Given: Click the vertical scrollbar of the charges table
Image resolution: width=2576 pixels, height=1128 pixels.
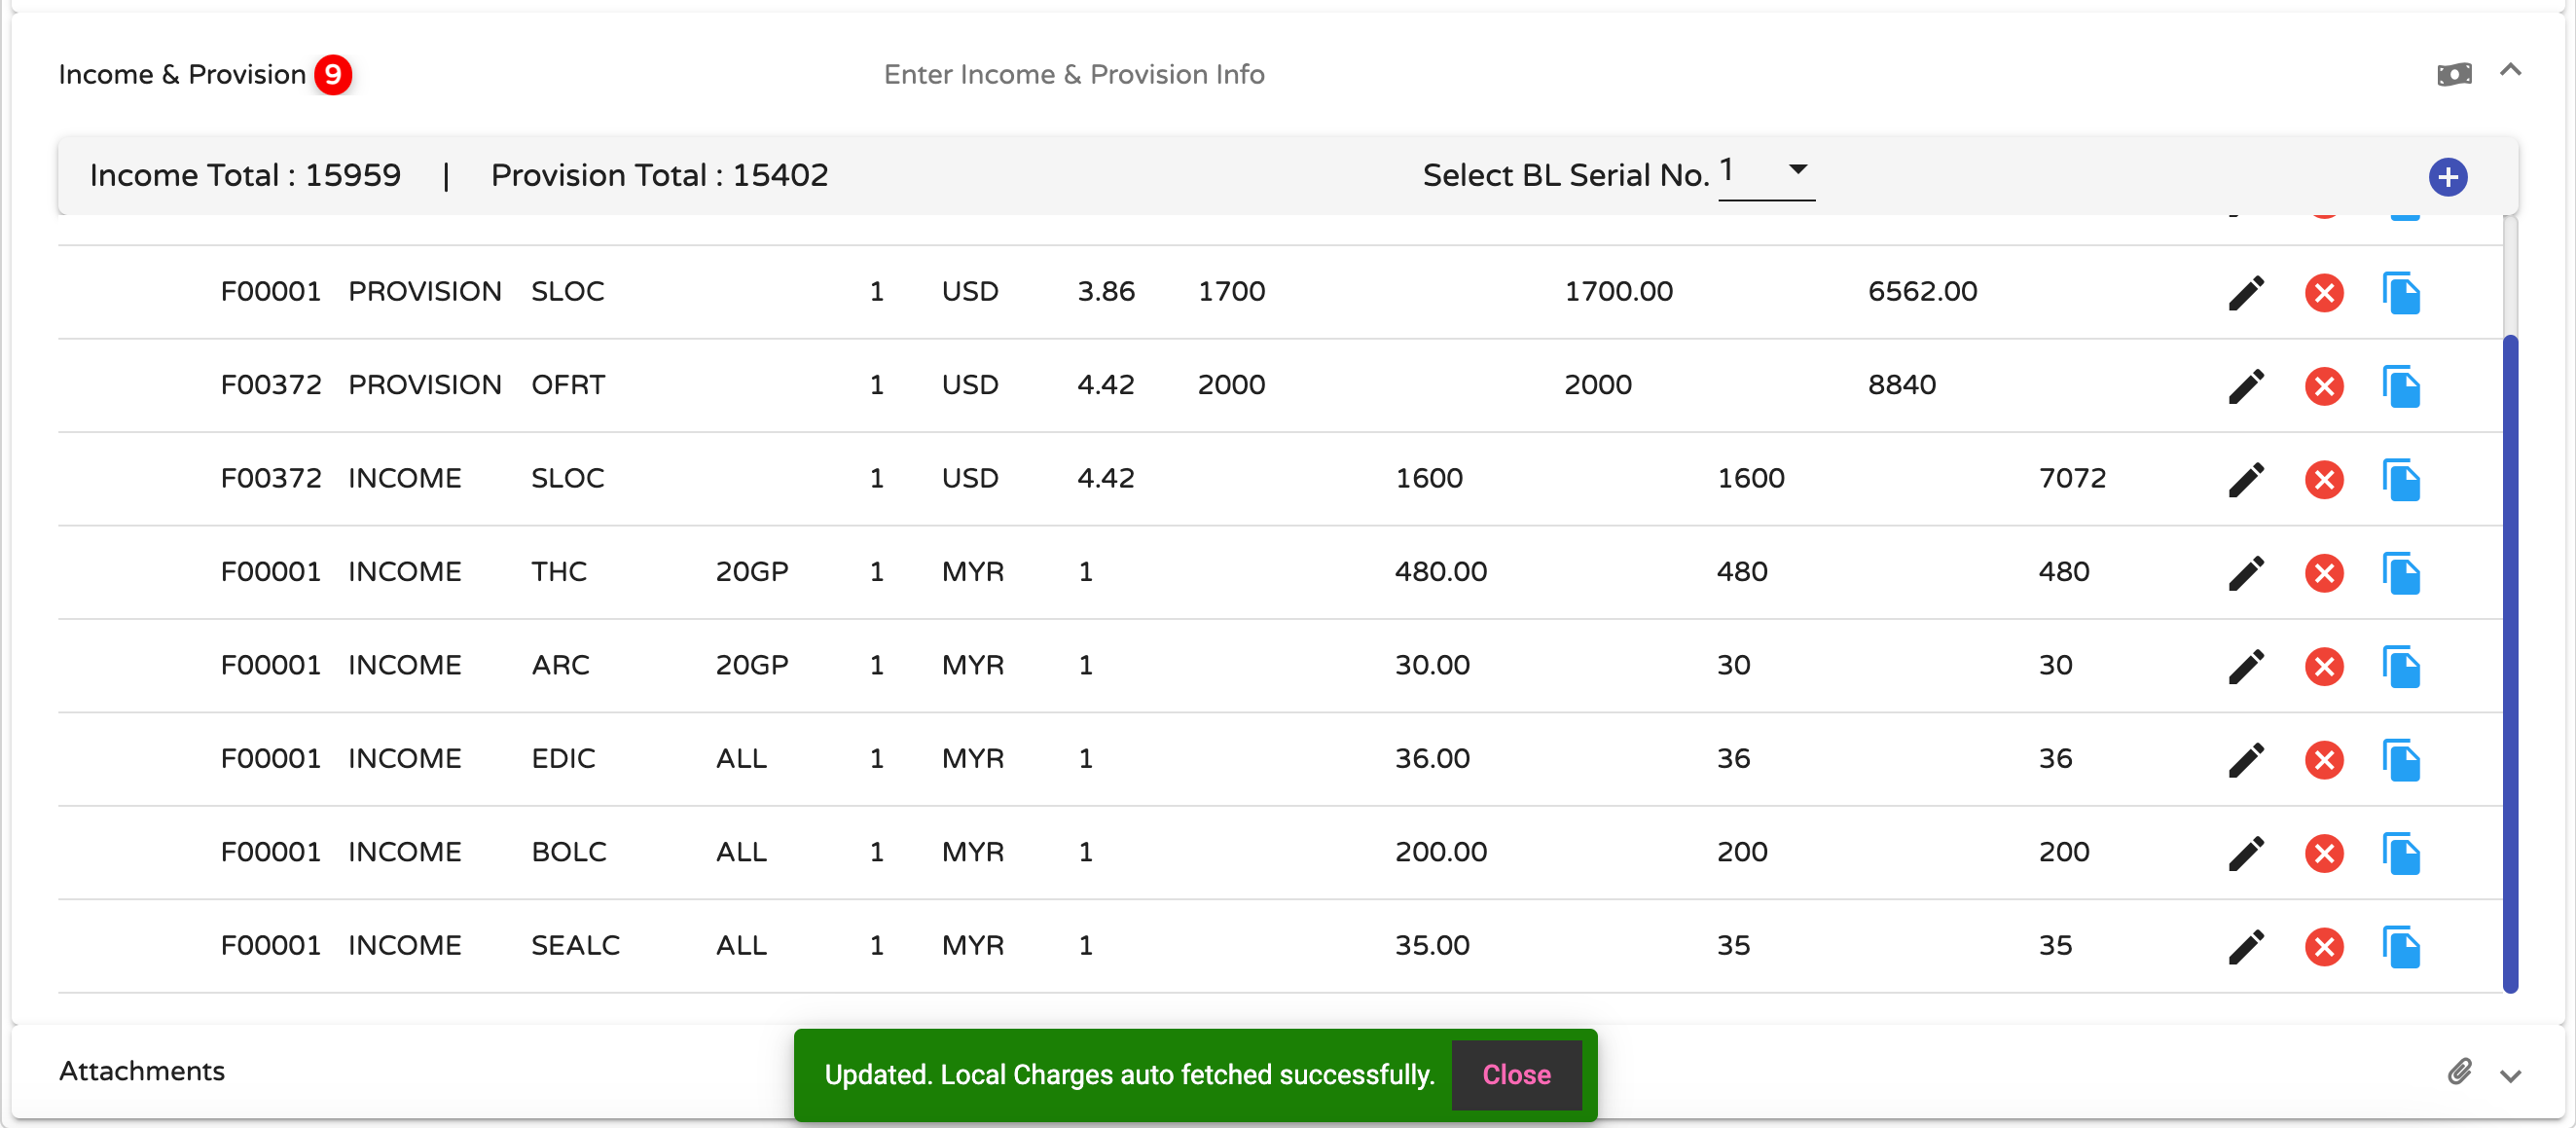Looking at the screenshot, I should tap(2510, 664).
